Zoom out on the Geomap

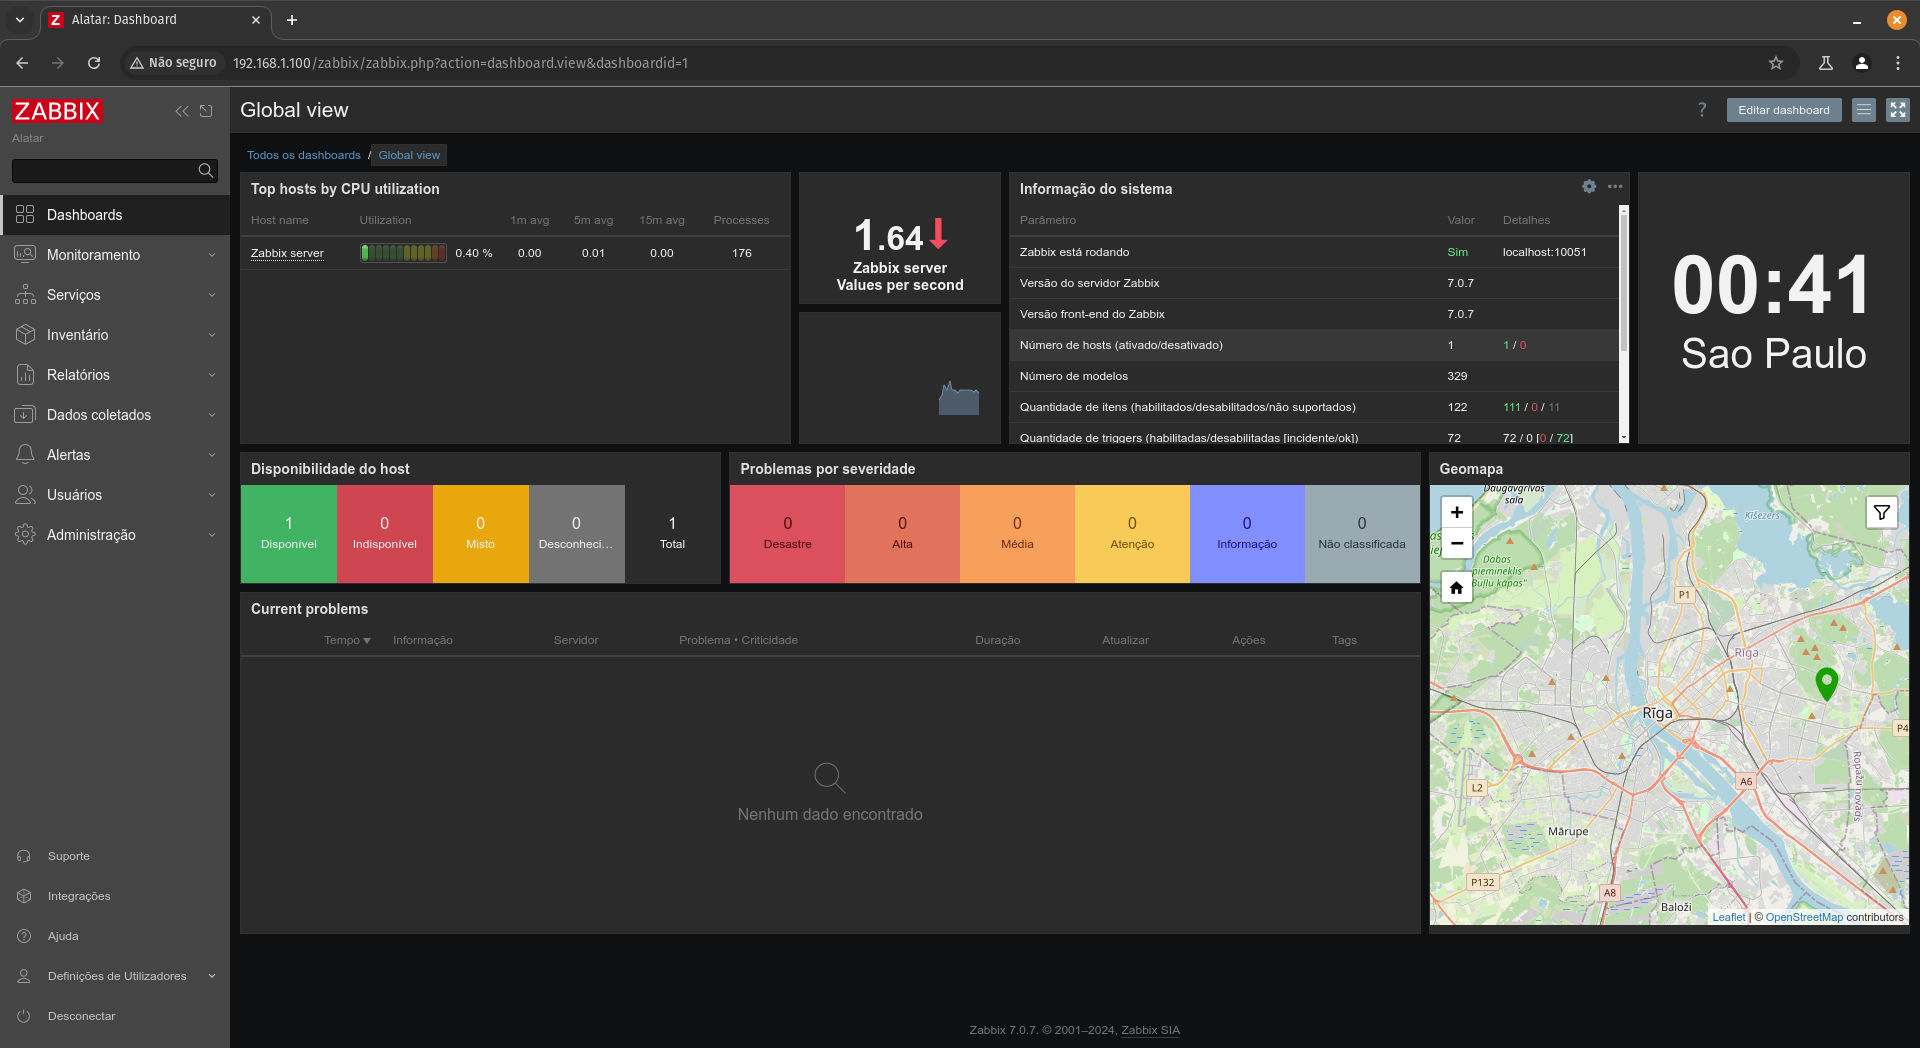(1457, 543)
